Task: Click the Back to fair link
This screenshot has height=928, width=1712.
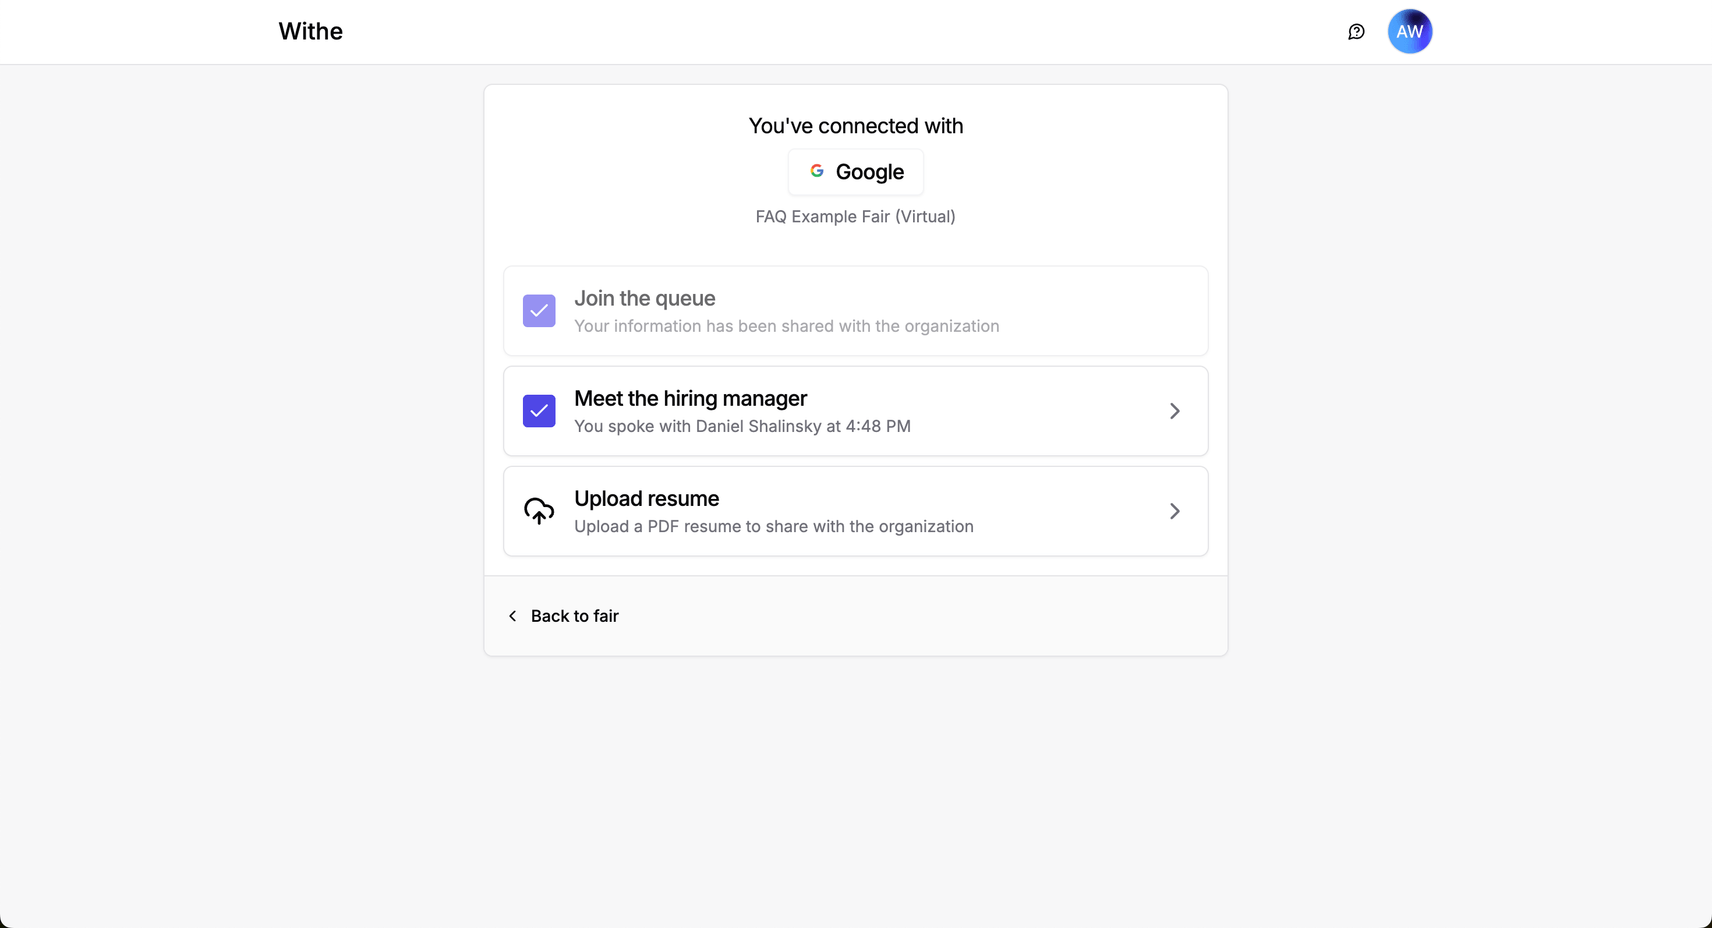Action: point(575,616)
